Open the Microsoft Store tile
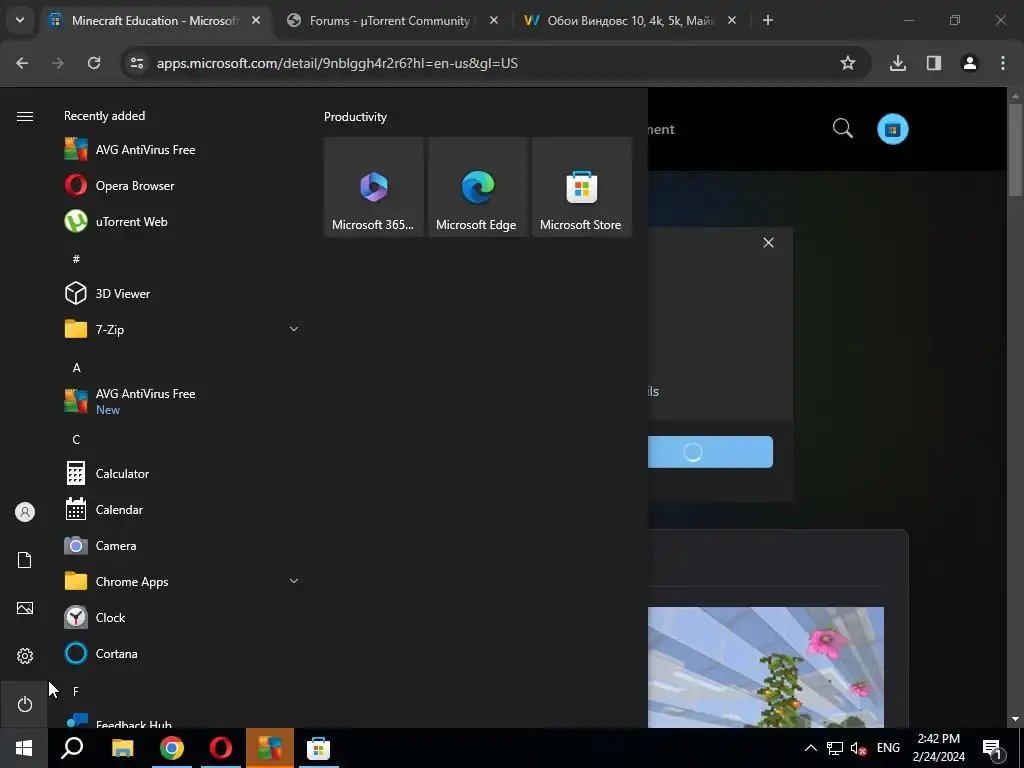The height and width of the screenshot is (768, 1024). (x=582, y=187)
